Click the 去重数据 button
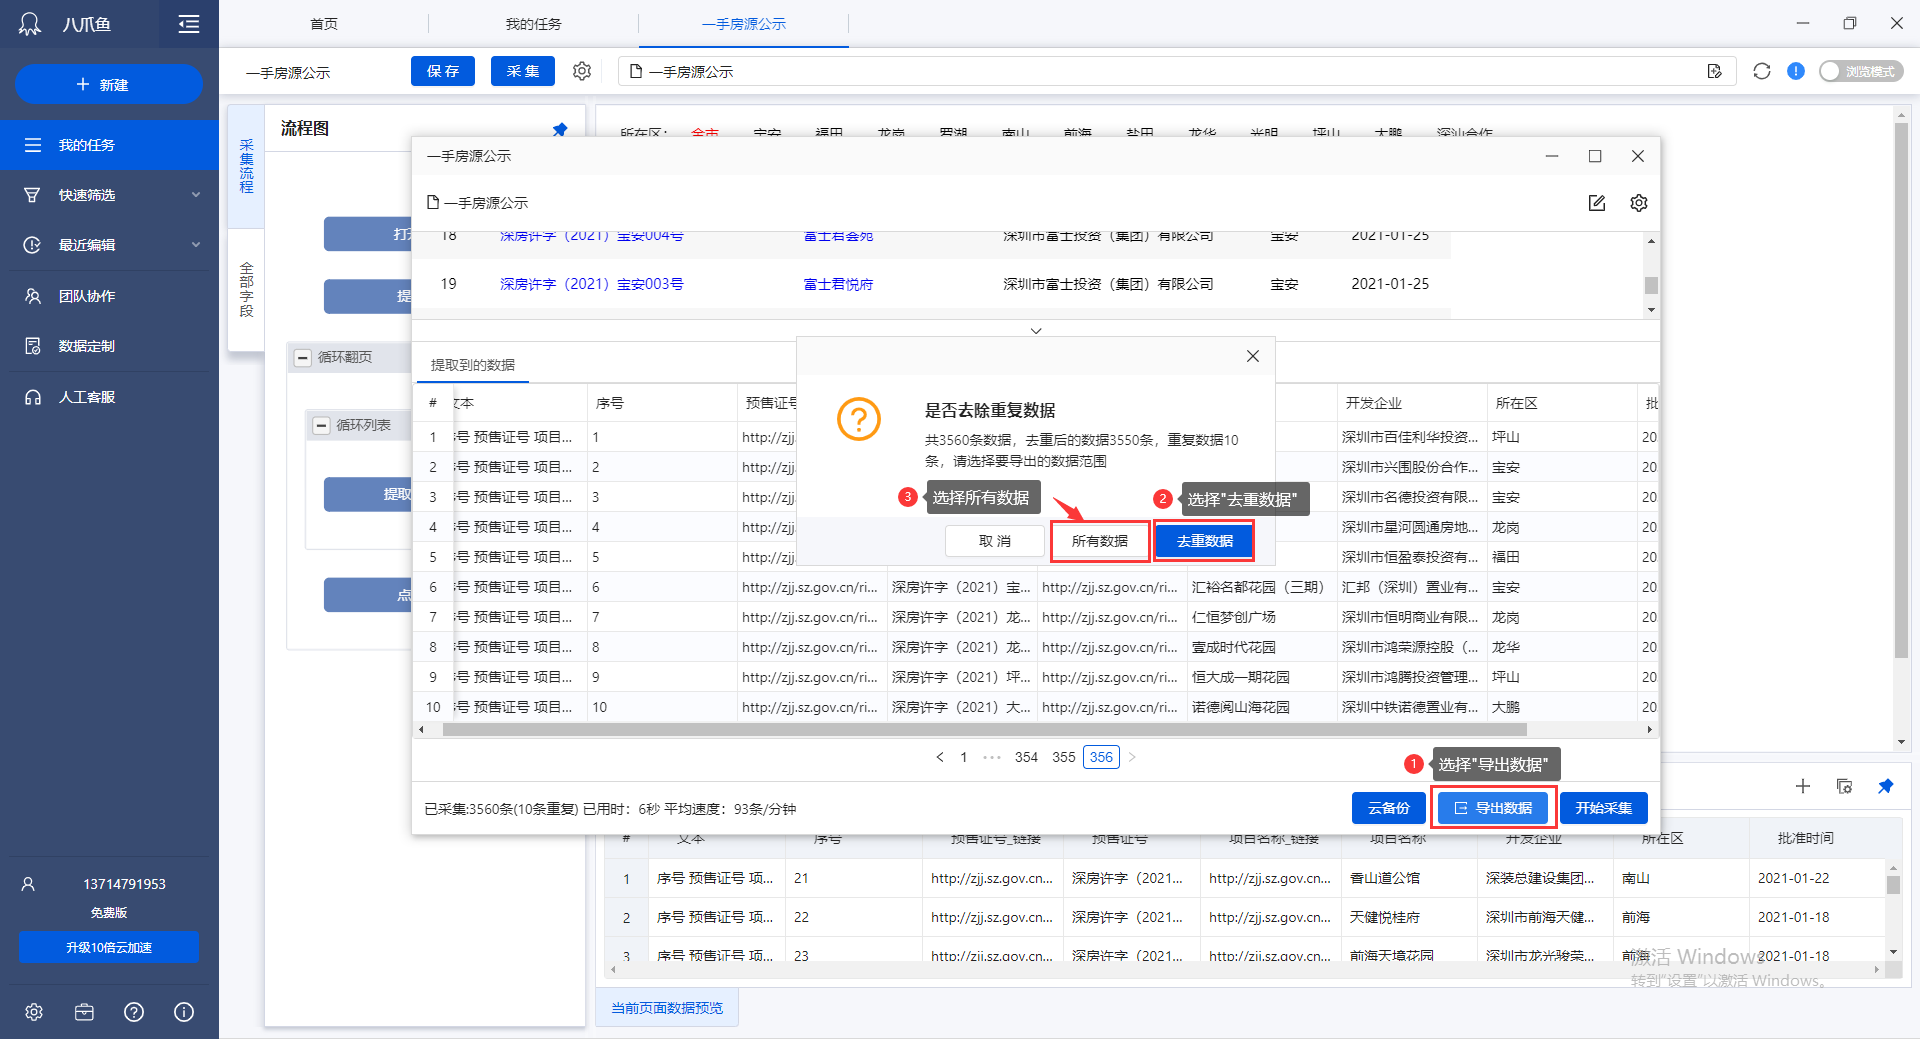 (1205, 541)
